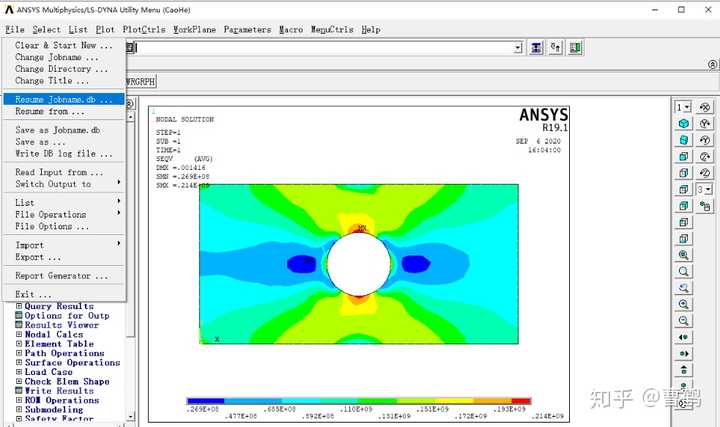Expand the Surface Operations tree node
This screenshot has height=427, width=720.
click(x=19, y=362)
